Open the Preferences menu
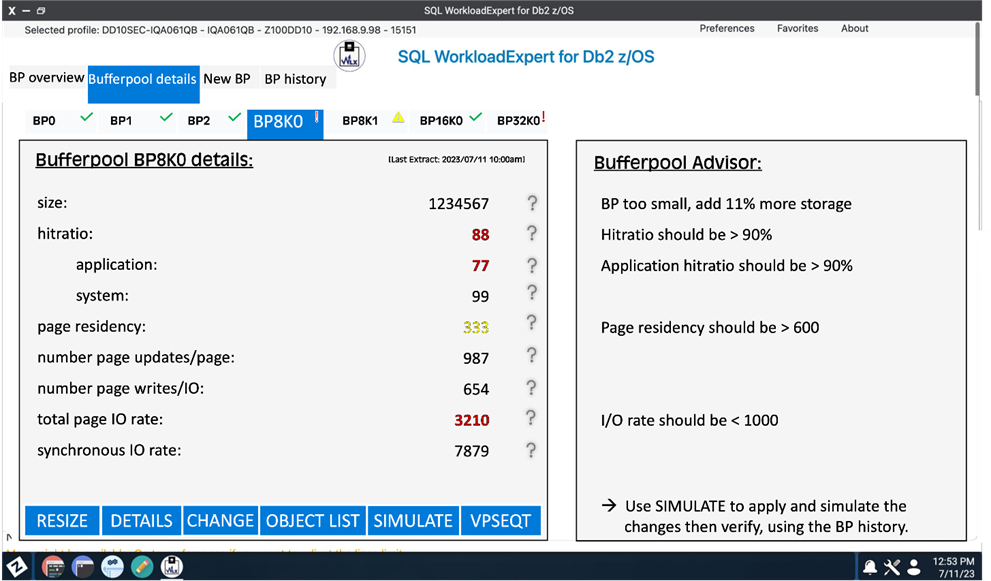Viewport: 991px width, 581px height. 727,29
